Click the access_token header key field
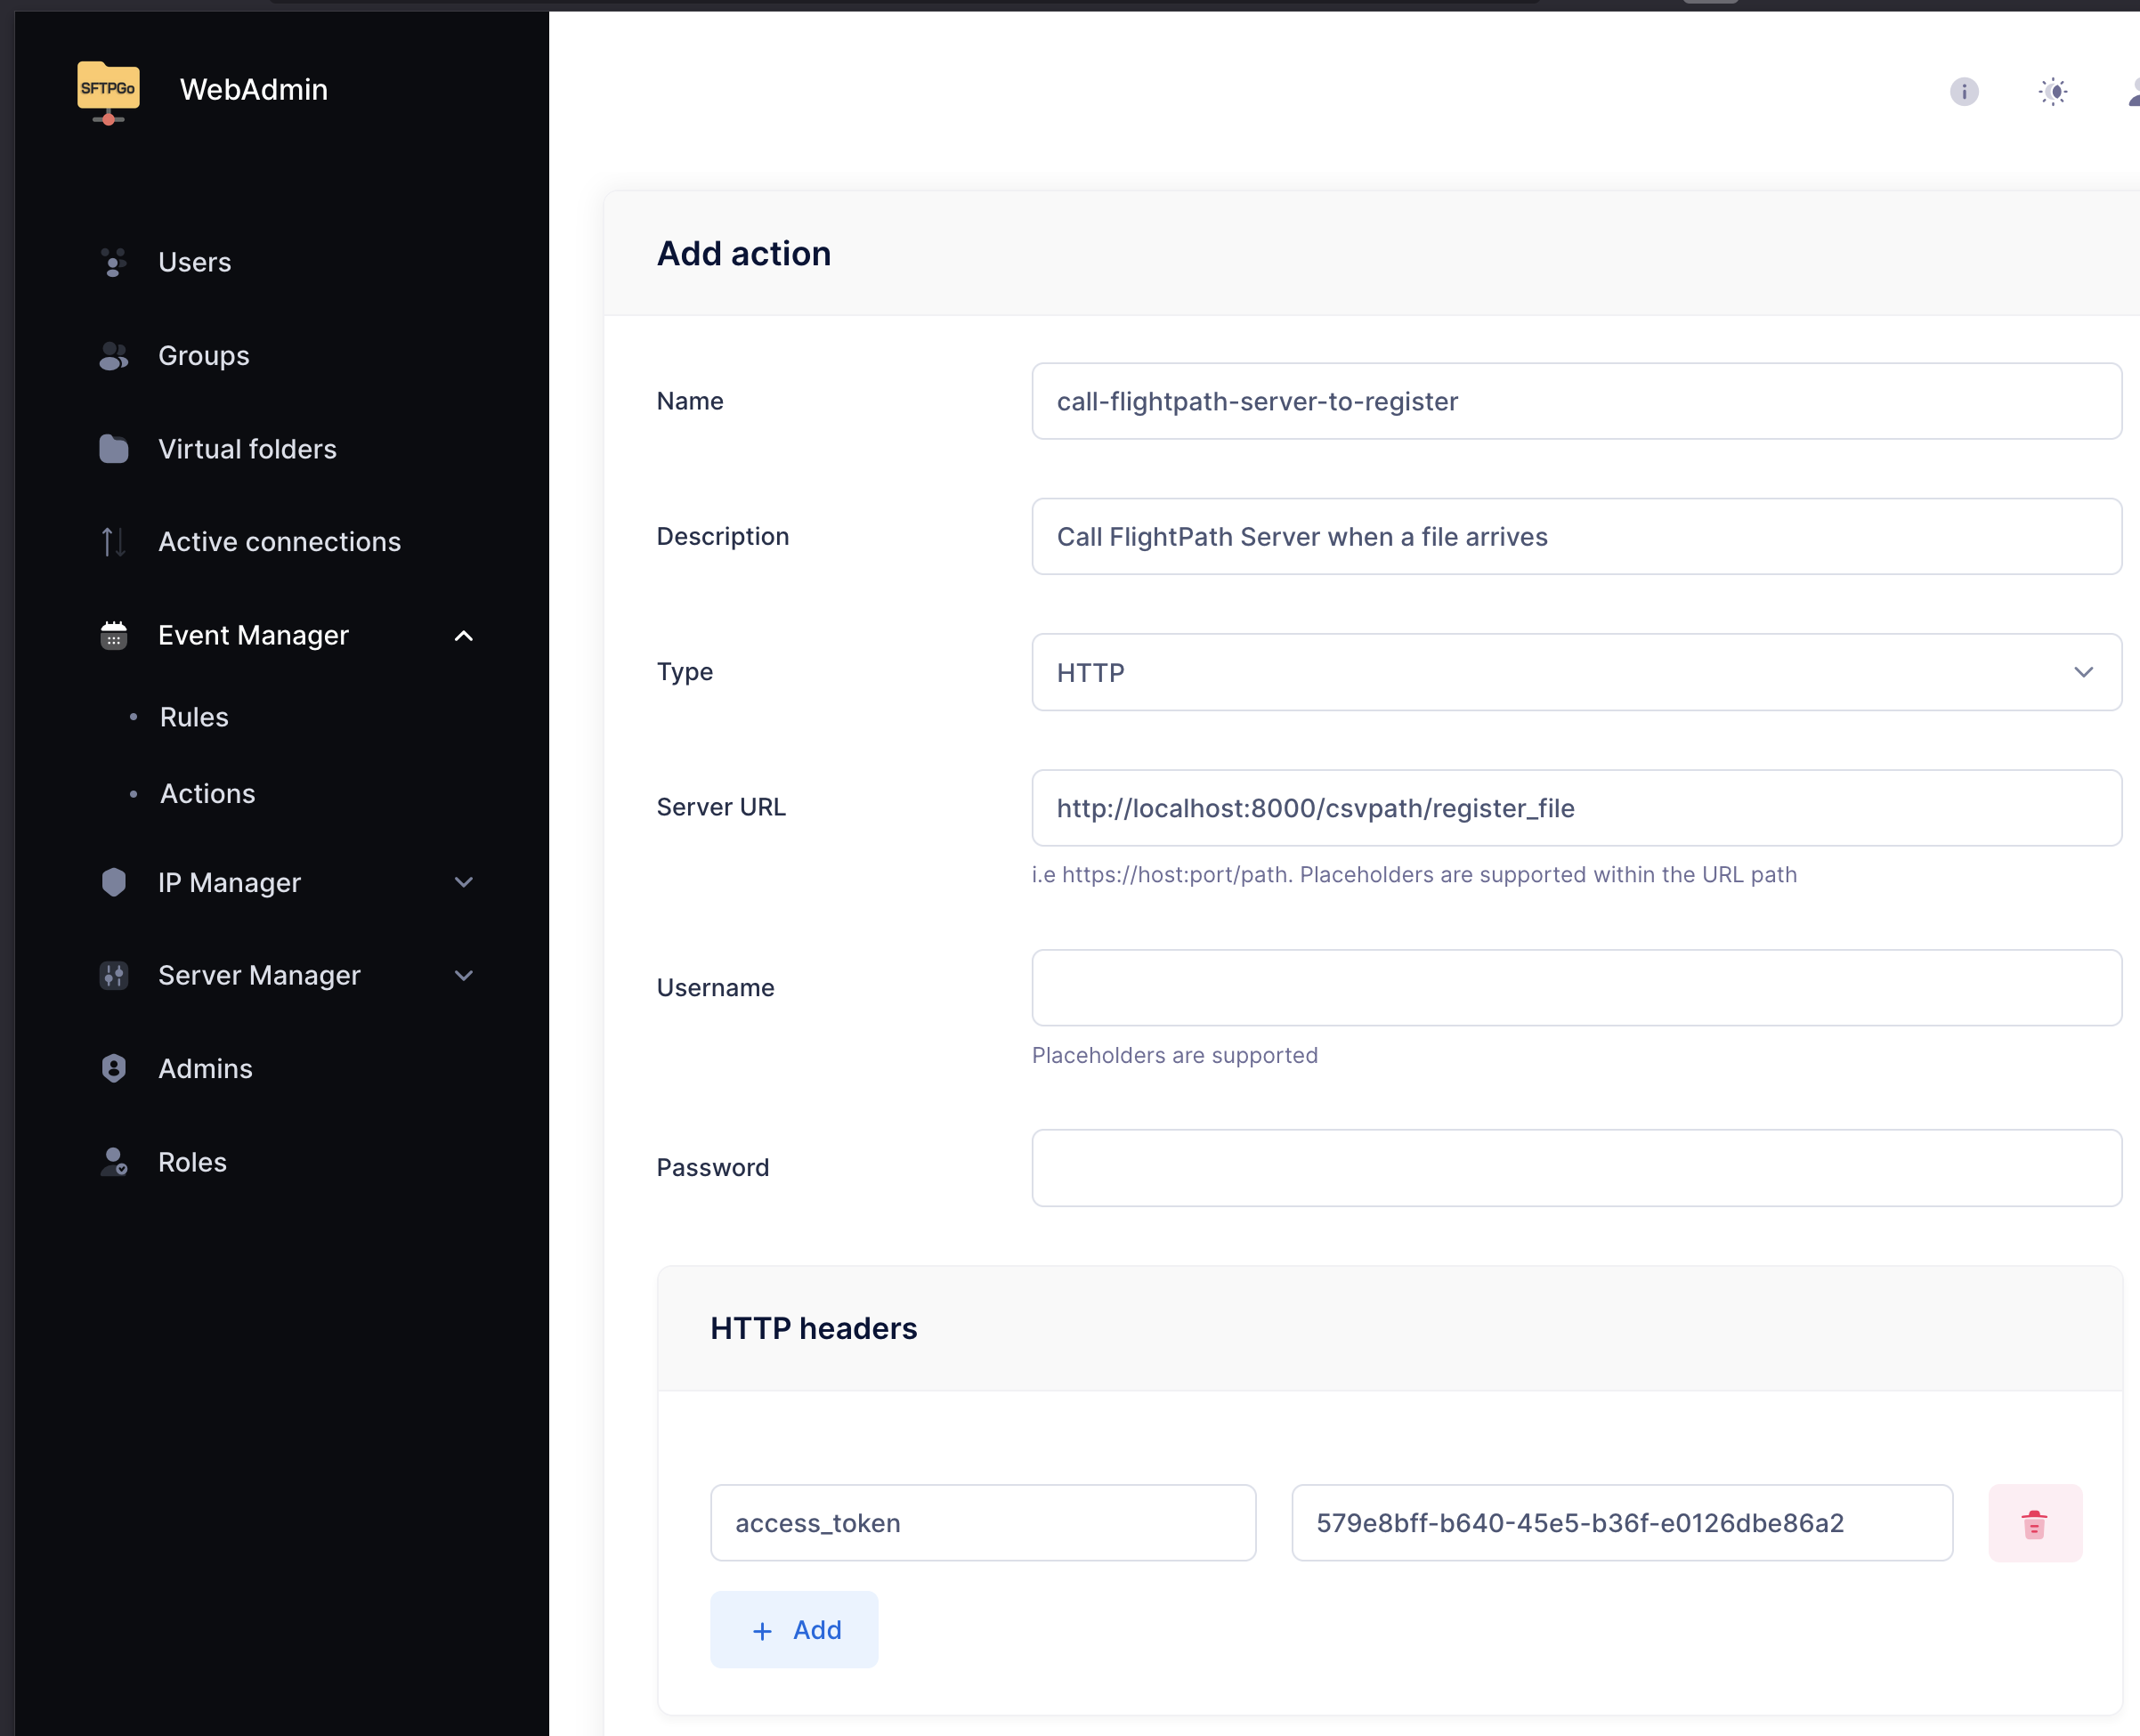The width and height of the screenshot is (2140, 1736). pyautogui.click(x=982, y=1523)
